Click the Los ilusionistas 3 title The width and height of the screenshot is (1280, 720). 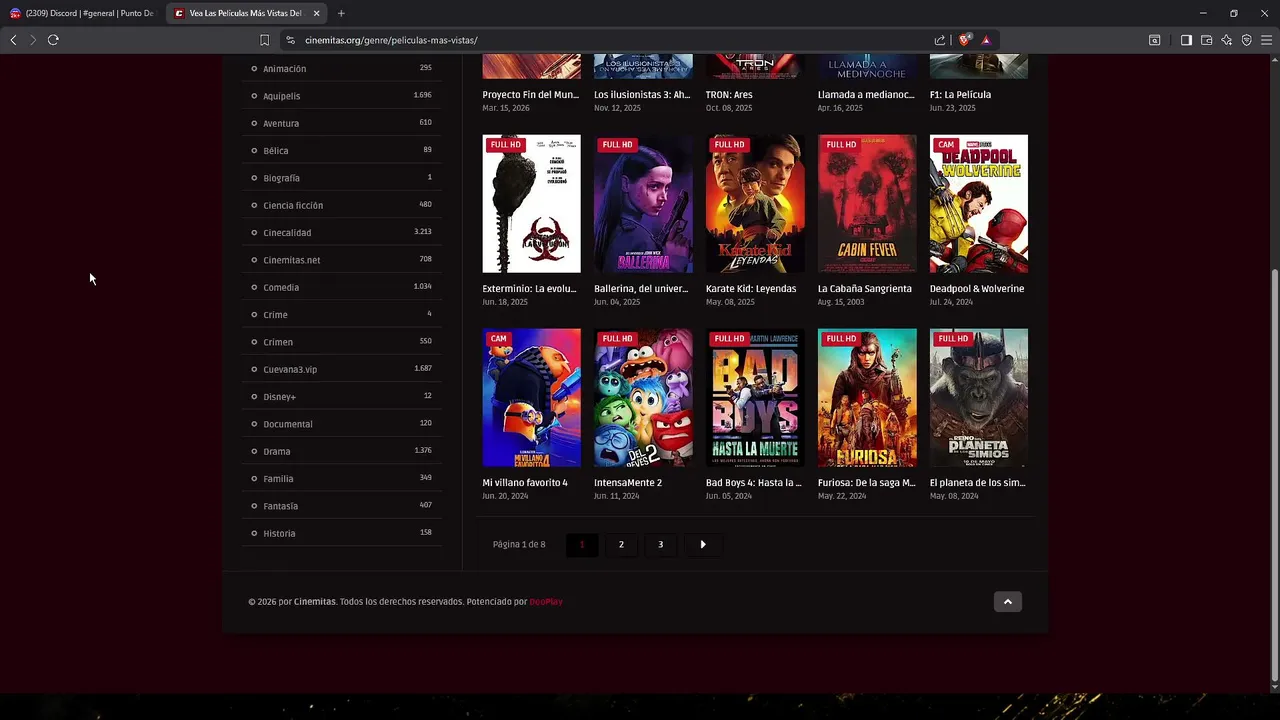click(x=642, y=95)
